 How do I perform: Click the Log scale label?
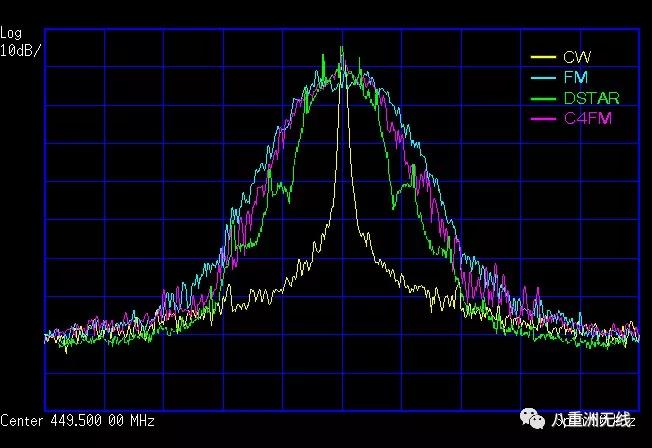[x=11, y=35]
